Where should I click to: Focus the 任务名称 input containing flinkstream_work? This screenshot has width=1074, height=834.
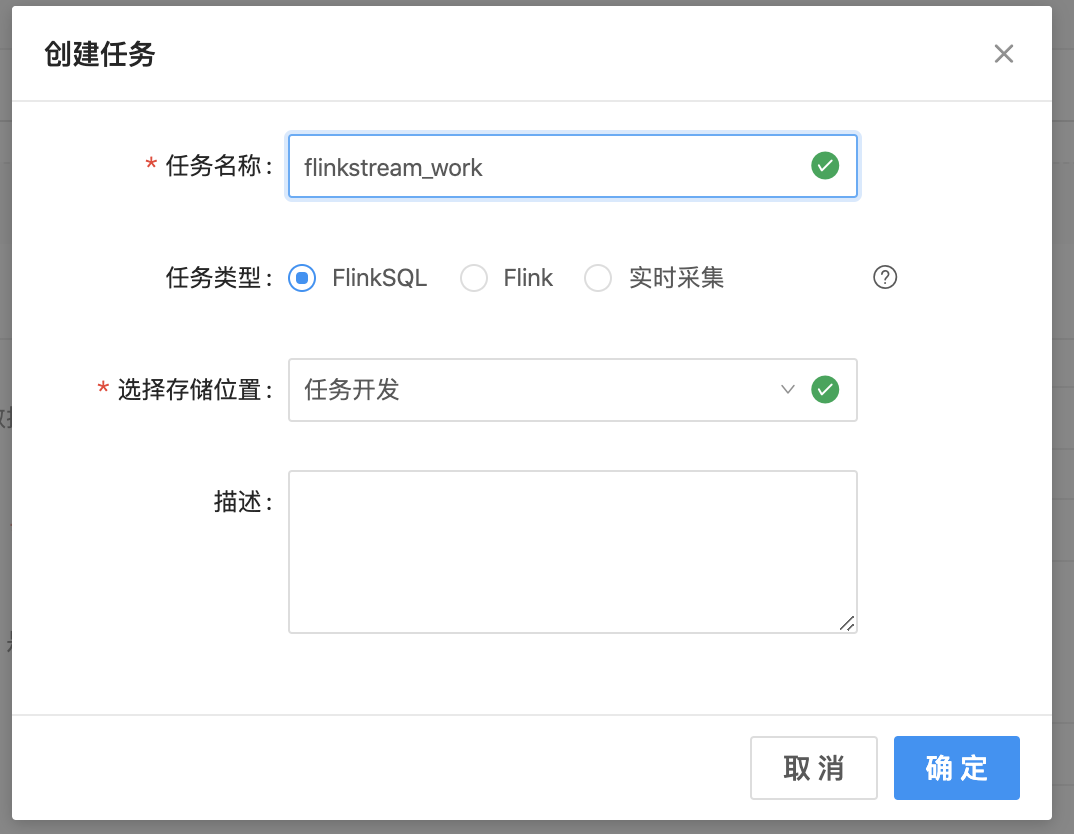[x=573, y=166]
